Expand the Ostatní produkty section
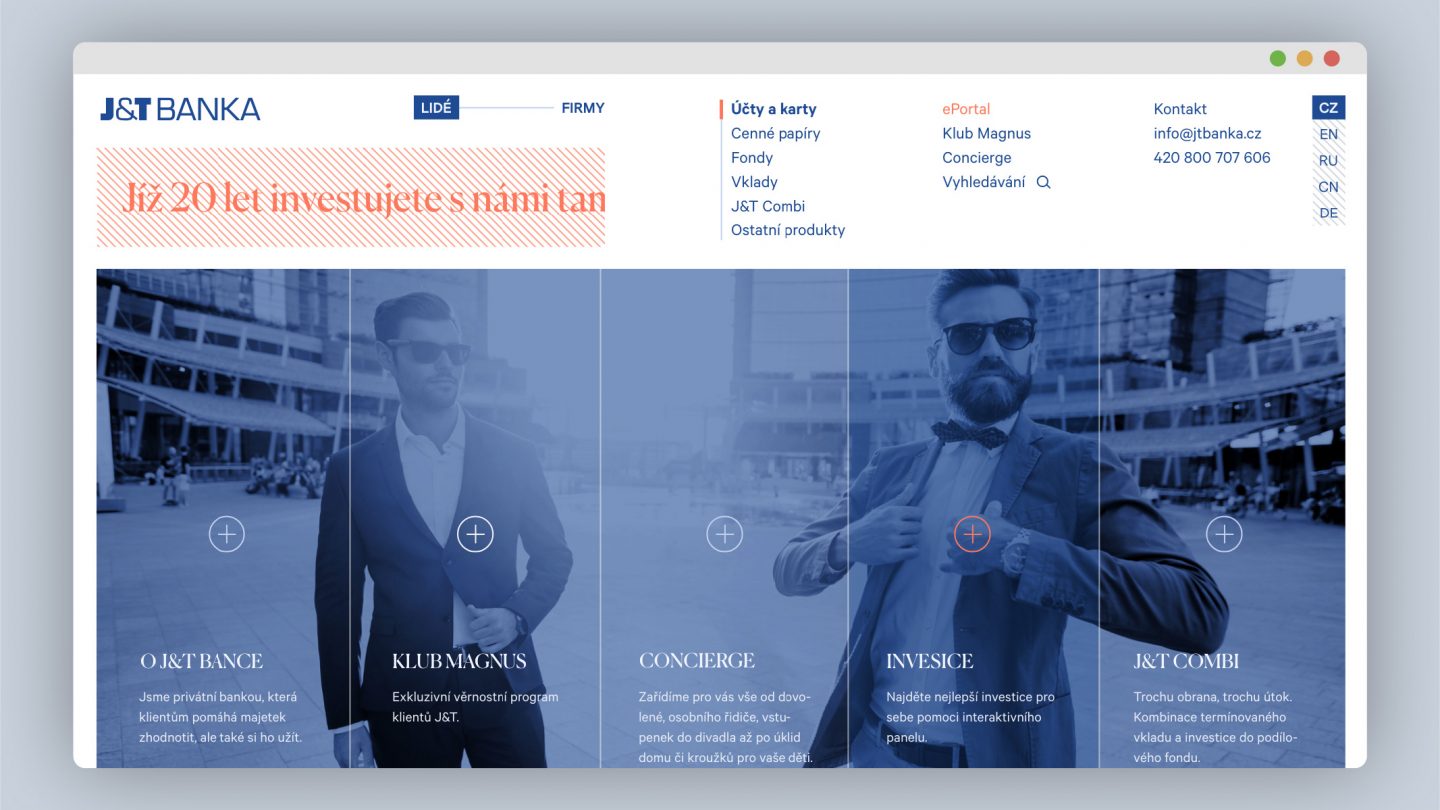1440x810 pixels. [x=788, y=229]
